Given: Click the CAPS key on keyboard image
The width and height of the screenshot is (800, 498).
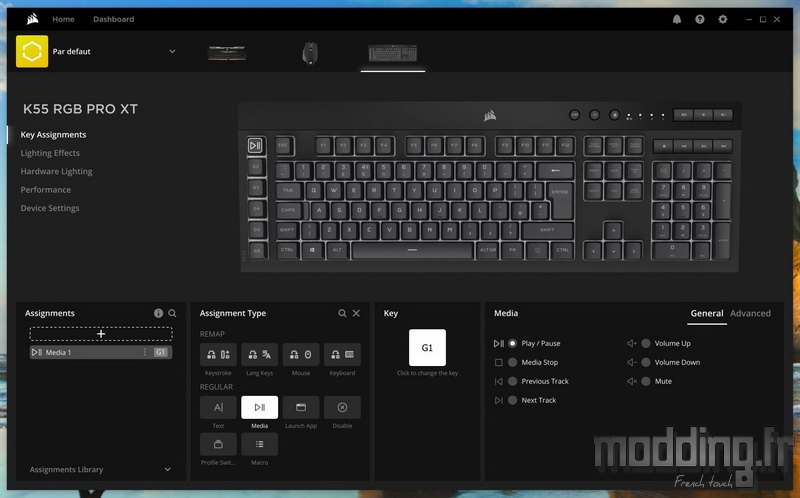Looking at the screenshot, I should click(291, 210).
